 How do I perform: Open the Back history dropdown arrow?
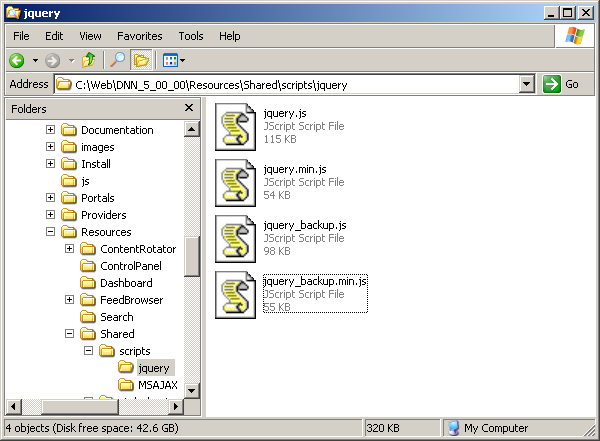click(35, 60)
